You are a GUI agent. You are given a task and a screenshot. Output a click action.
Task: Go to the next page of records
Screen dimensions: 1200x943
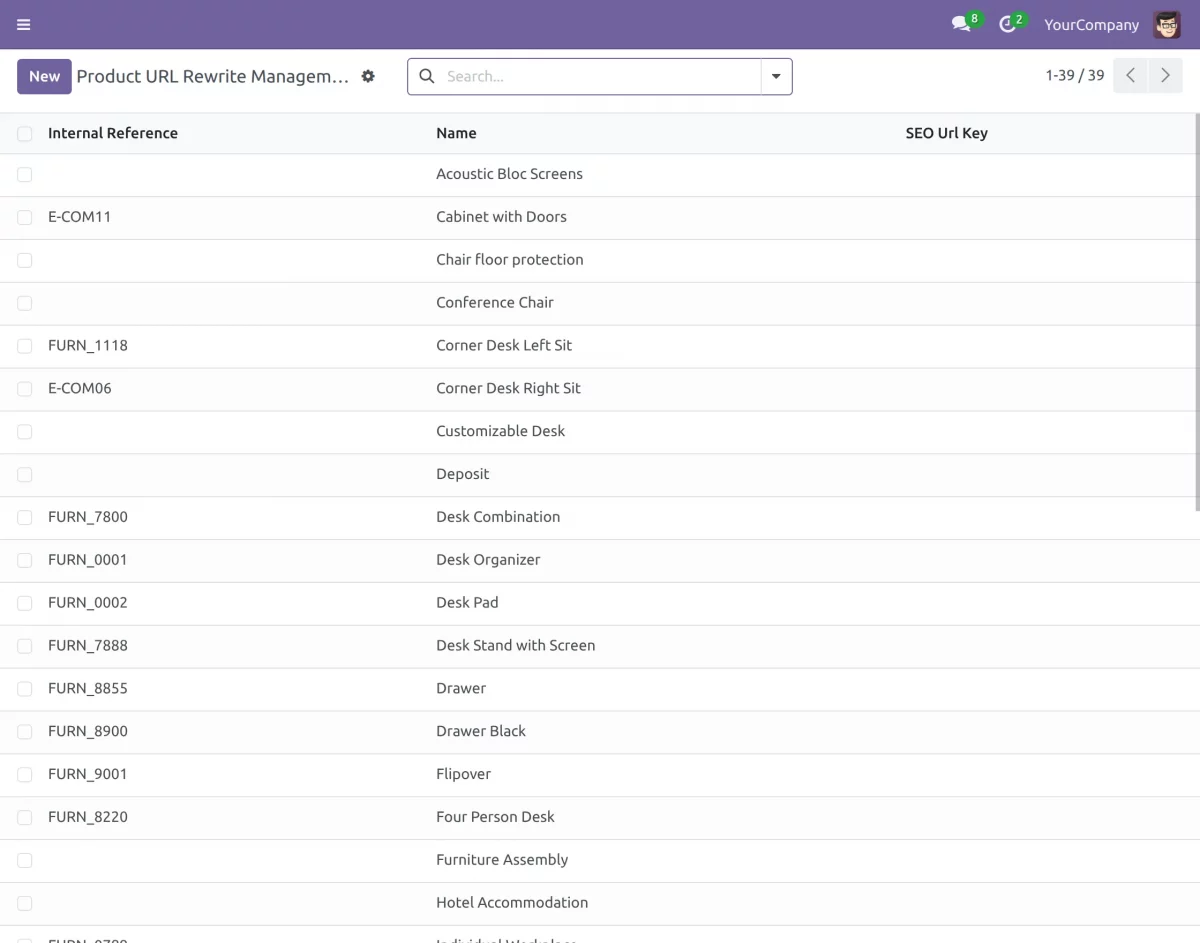point(1165,75)
